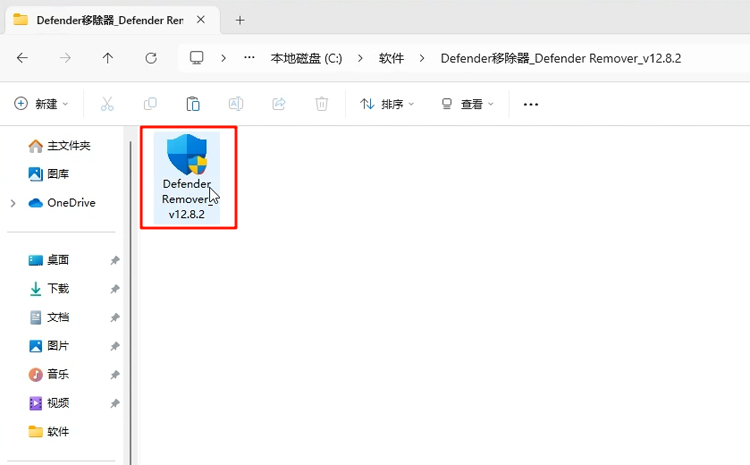Click the Paste clipboard toolbar icon
Viewport: 750px width, 465px height.
coord(193,104)
